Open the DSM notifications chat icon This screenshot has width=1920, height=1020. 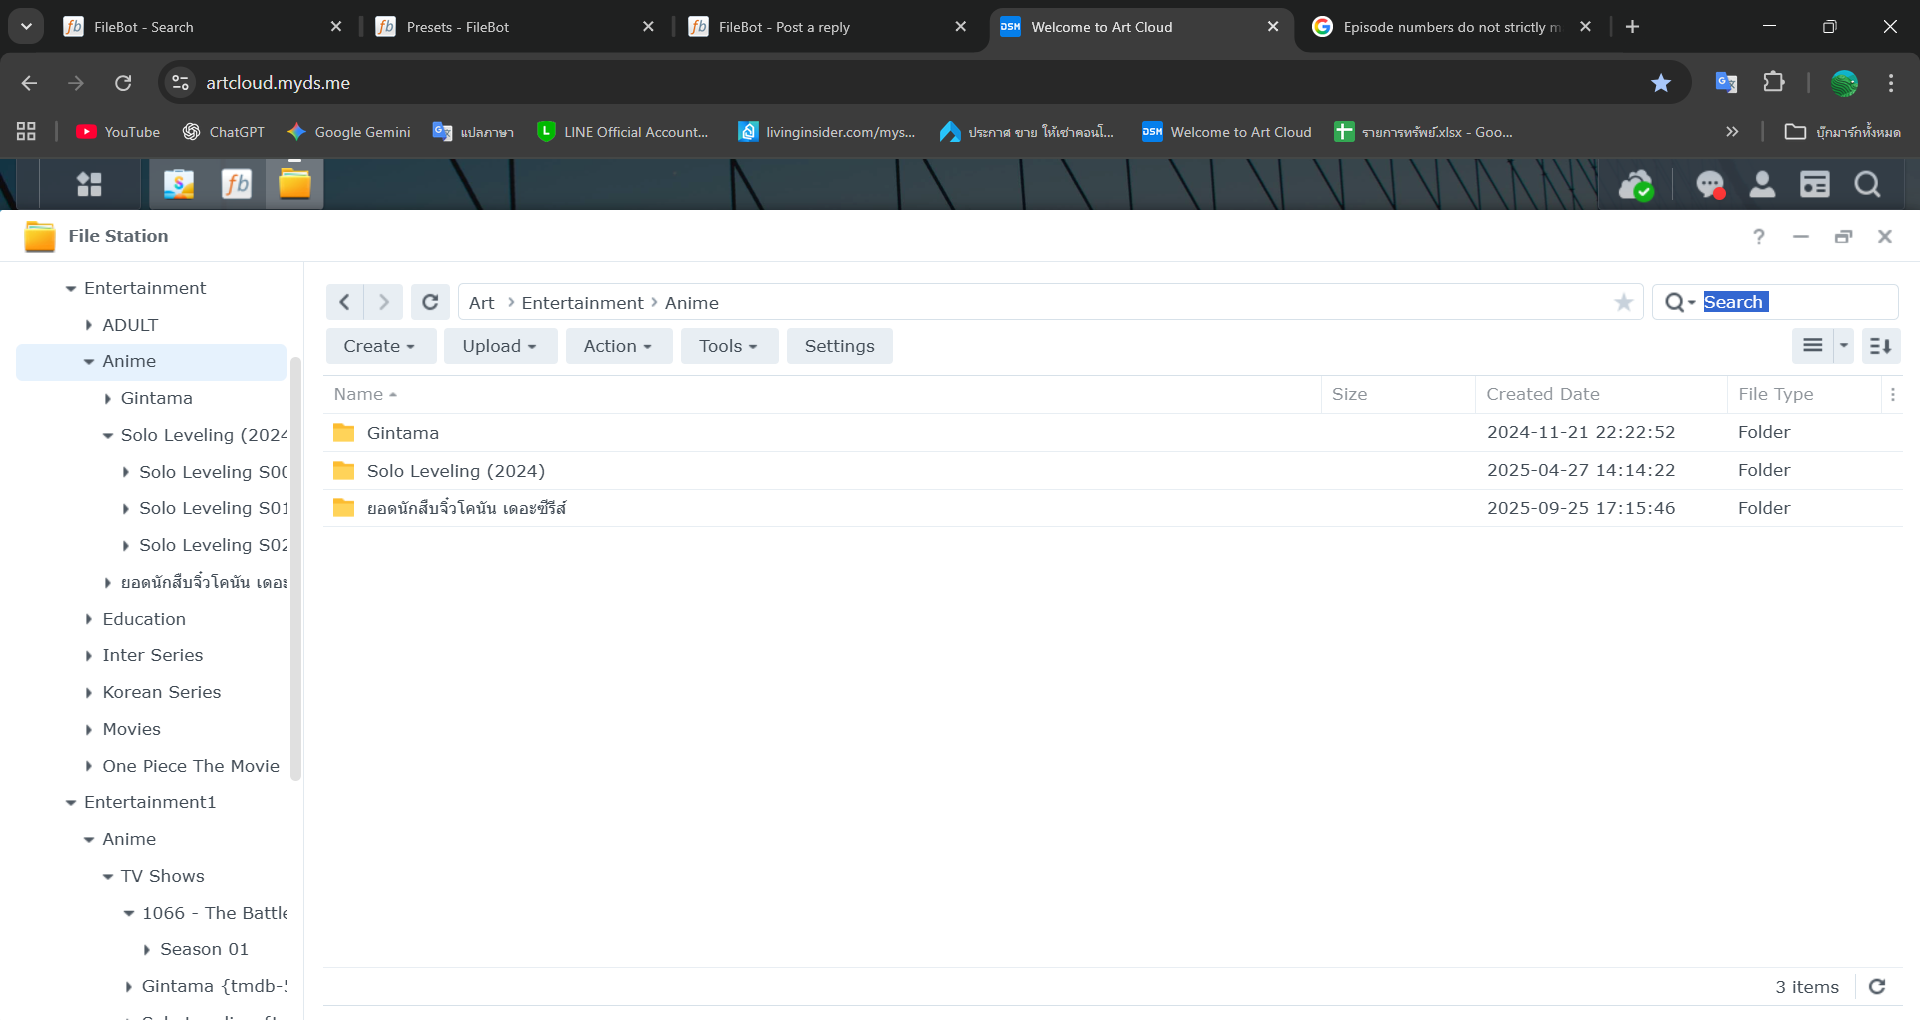pos(1709,185)
